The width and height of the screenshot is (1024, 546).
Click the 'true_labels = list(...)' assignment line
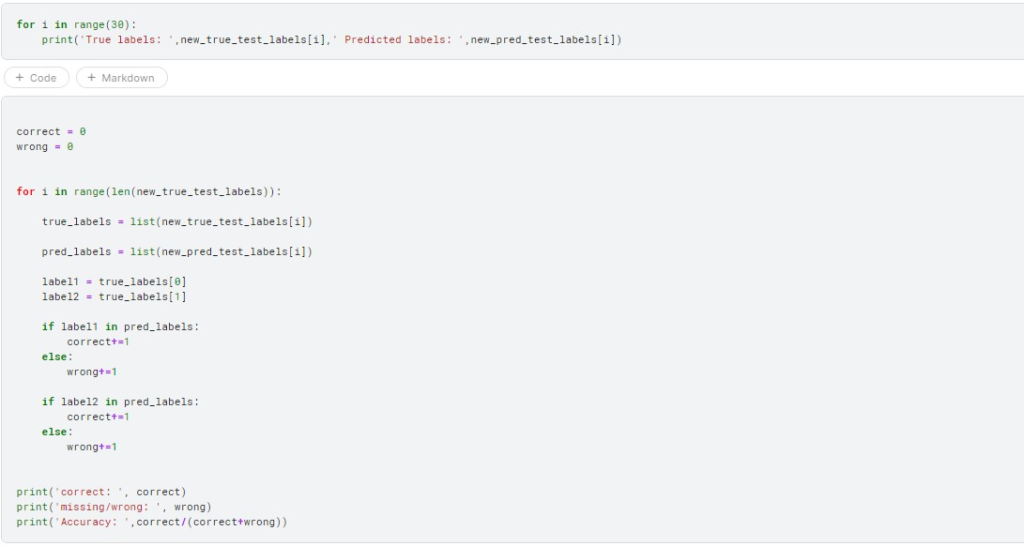pyautogui.click(x=177, y=222)
